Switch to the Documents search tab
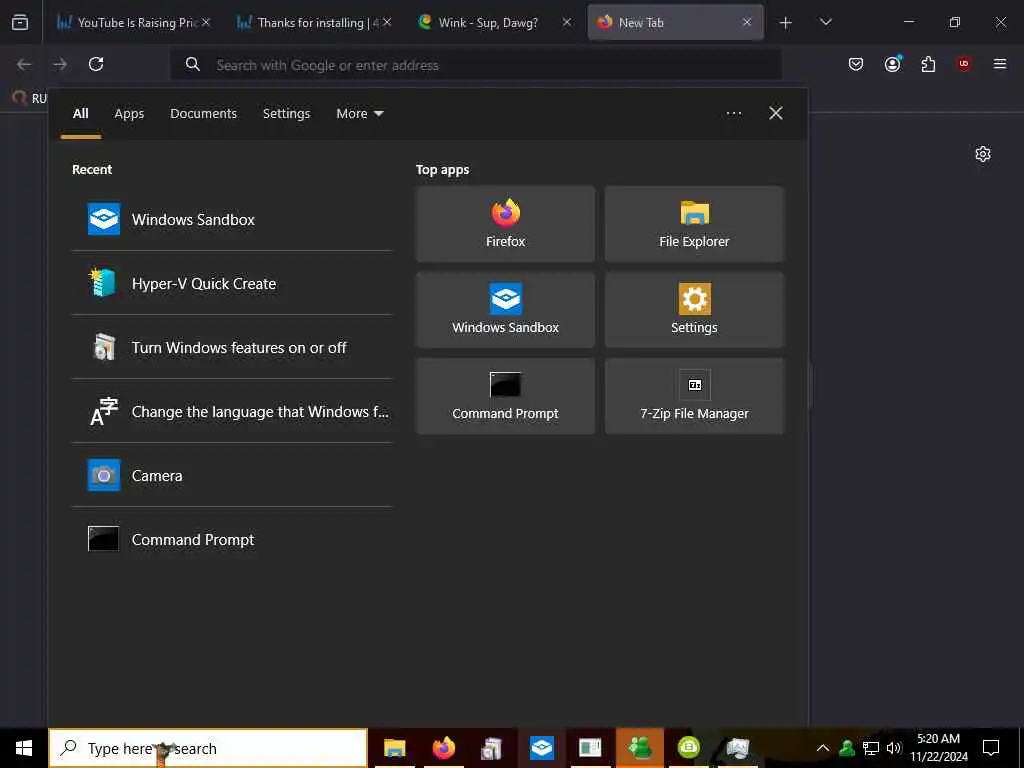The width and height of the screenshot is (1024, 768). [204, 114]
